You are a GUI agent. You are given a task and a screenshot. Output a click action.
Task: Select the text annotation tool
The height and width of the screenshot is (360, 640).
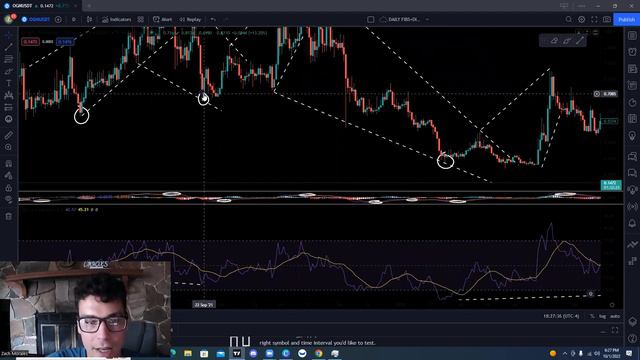tap(9, 83)
